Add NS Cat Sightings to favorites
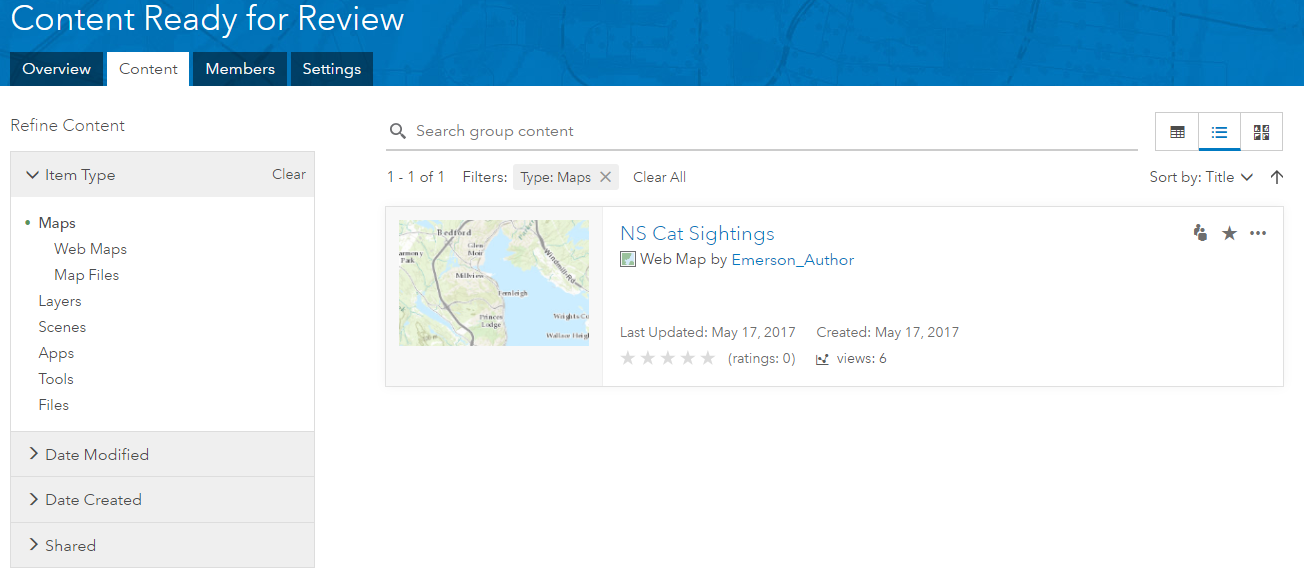The height and width of the screenshot is (581, 1304). (x=1230, y=233)
